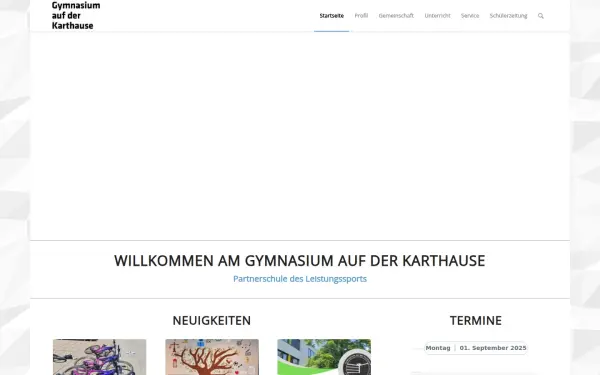This screenshot has width=600, height=375.
Task: Open the bicycles news thumbnail
Action: coord(99,357)
